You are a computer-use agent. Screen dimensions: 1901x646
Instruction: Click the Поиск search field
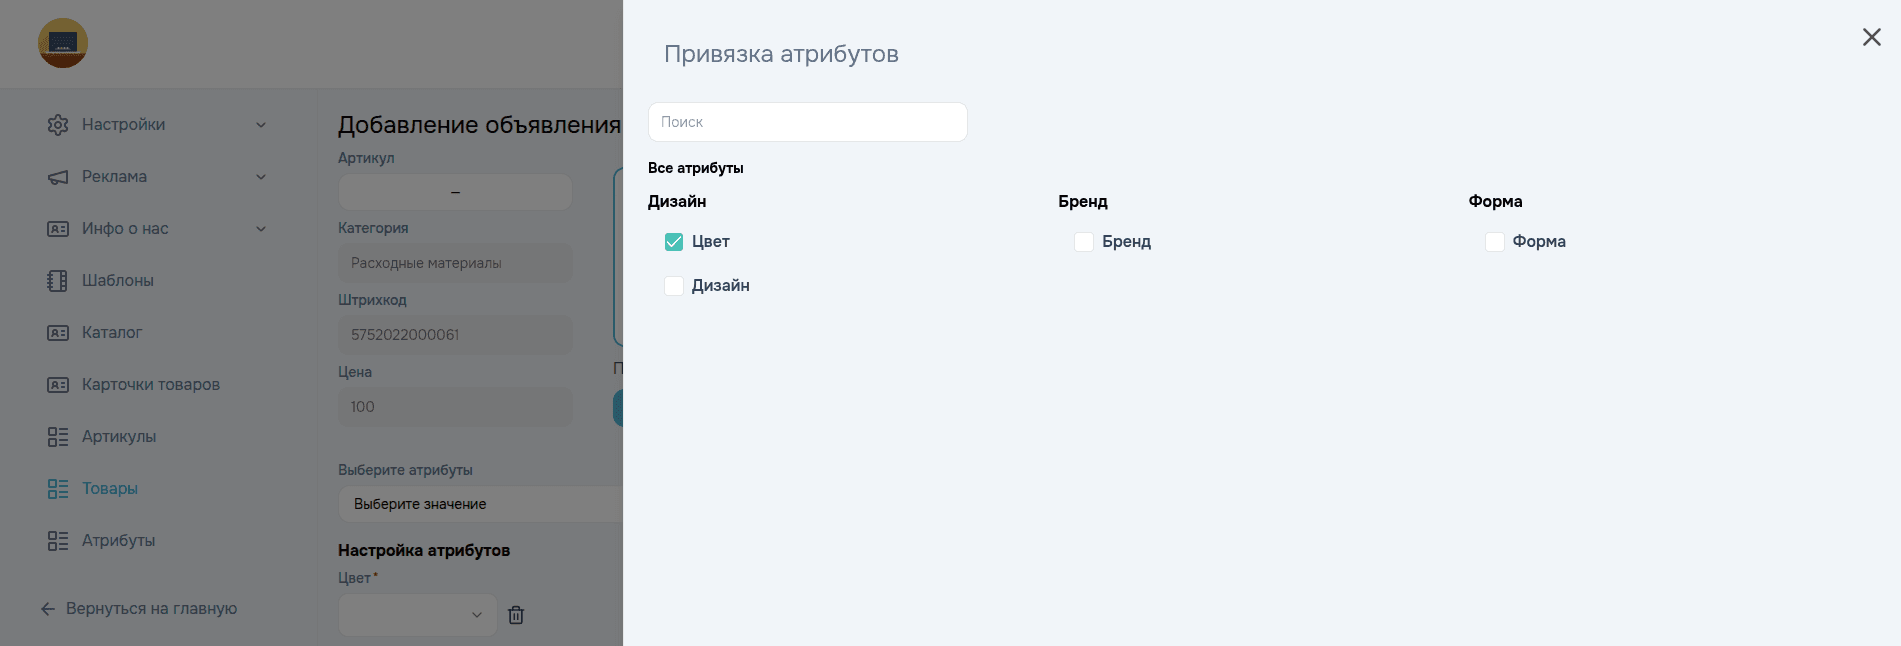[807, 121]
